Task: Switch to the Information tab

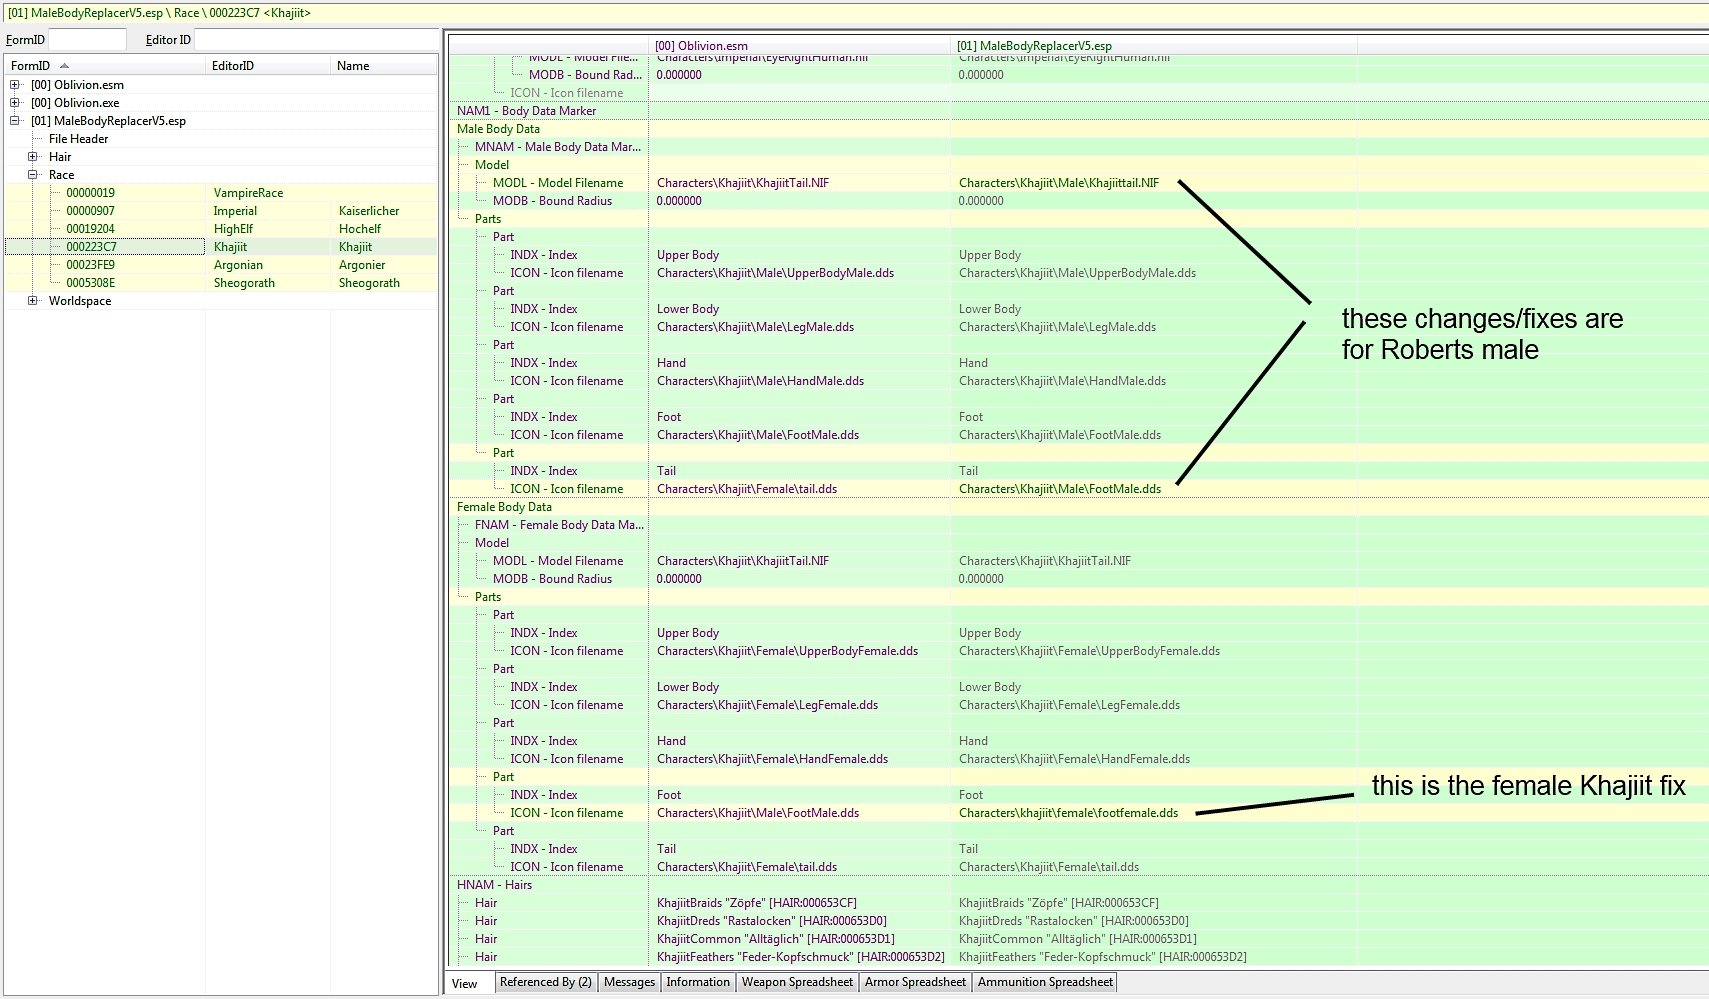Action: tap(698, 982)
